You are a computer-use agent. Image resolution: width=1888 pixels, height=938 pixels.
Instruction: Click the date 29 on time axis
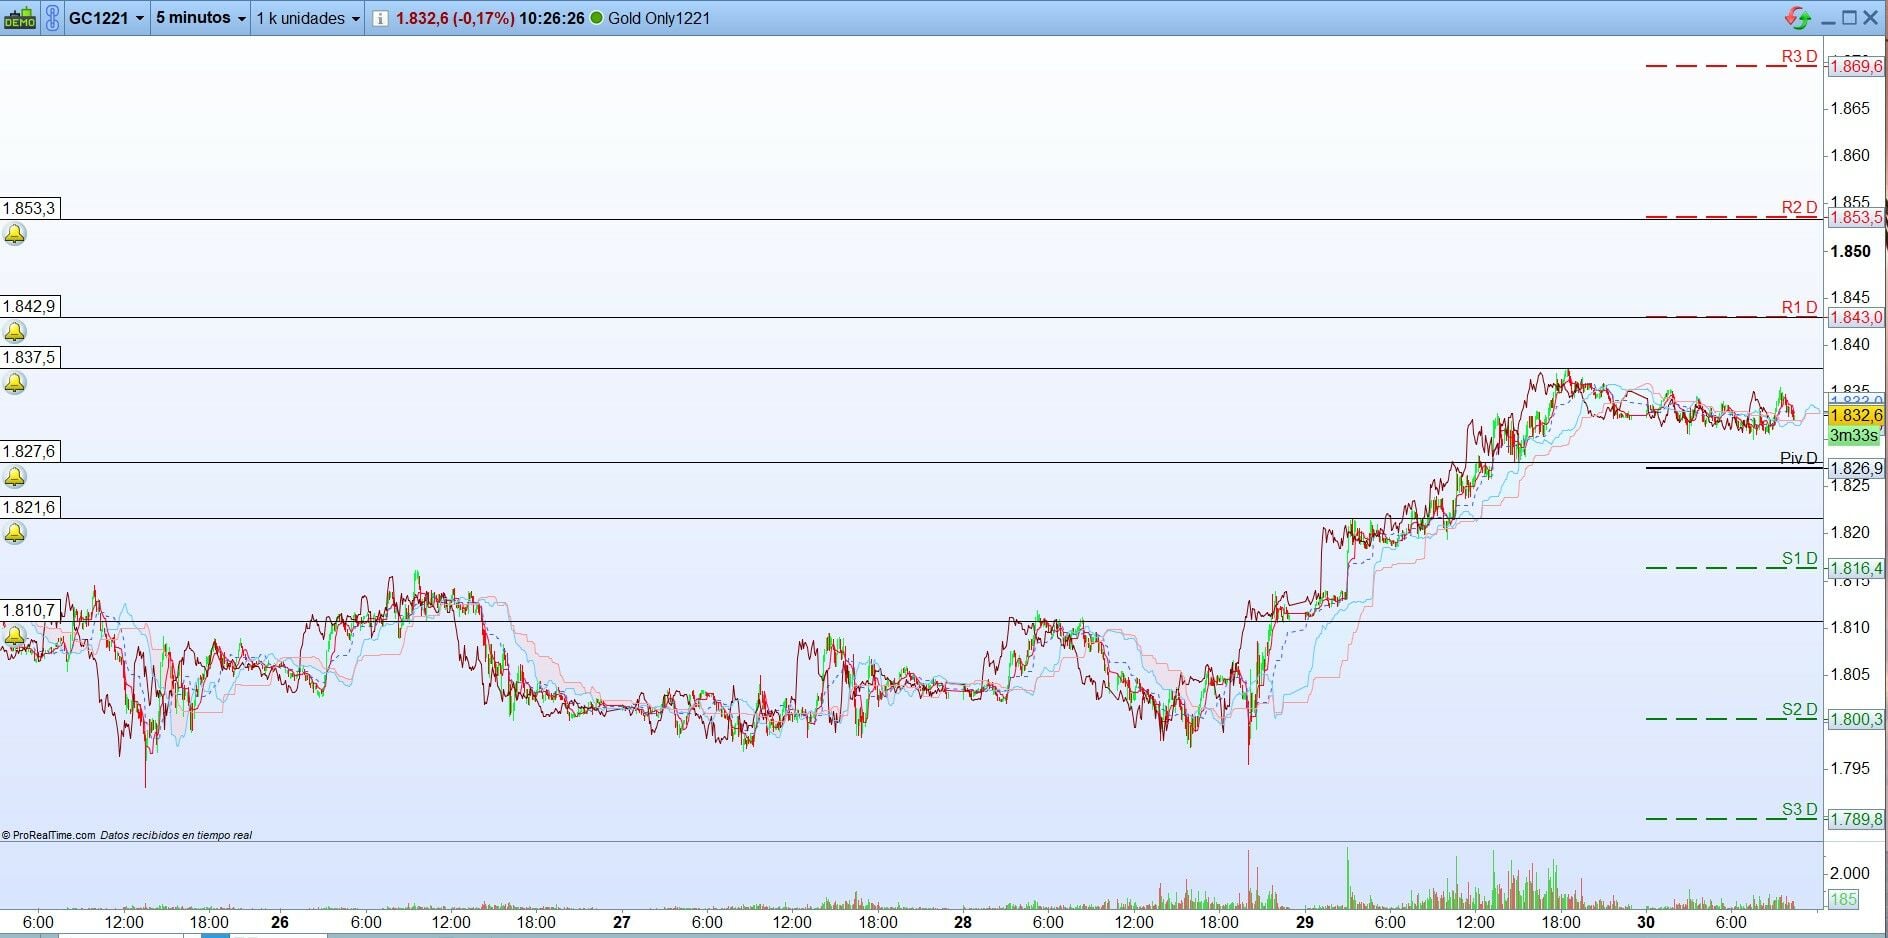1305,922
